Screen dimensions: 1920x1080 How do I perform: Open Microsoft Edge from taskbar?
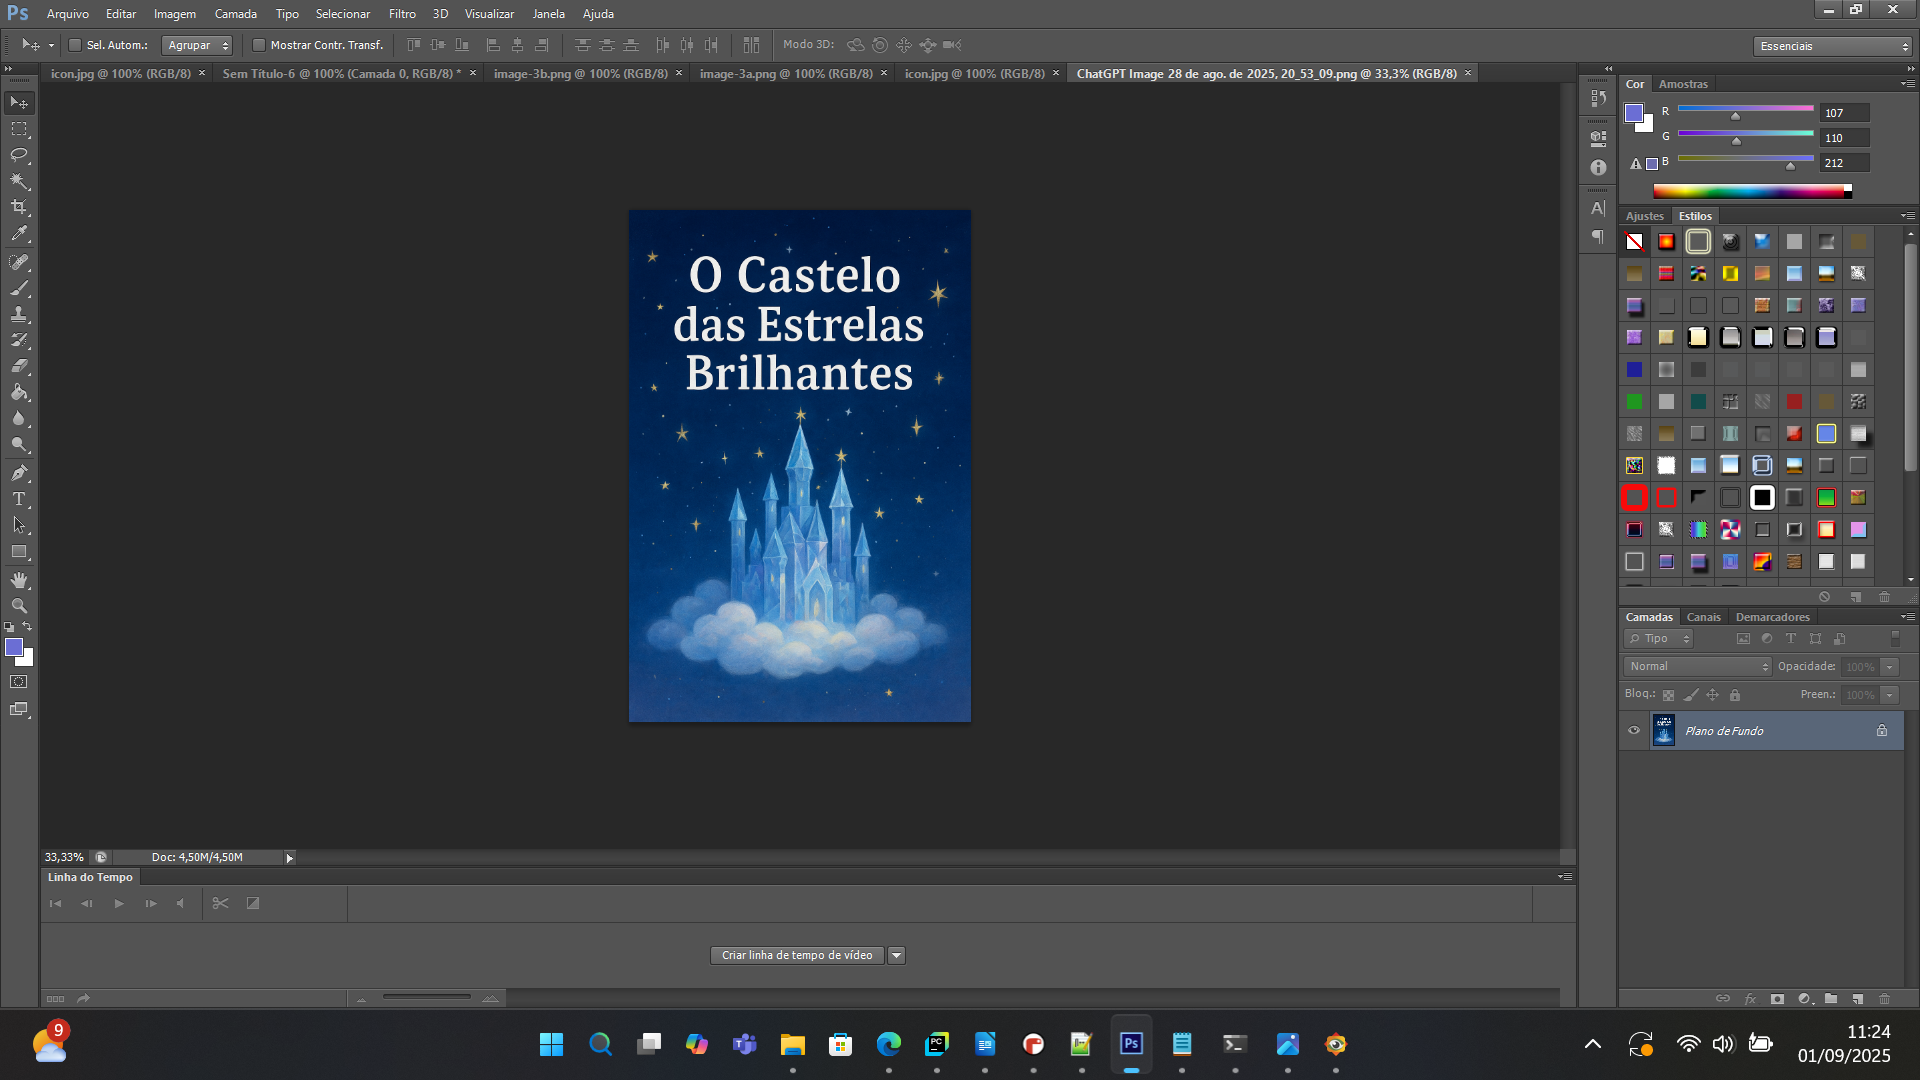coord(888,1044)
